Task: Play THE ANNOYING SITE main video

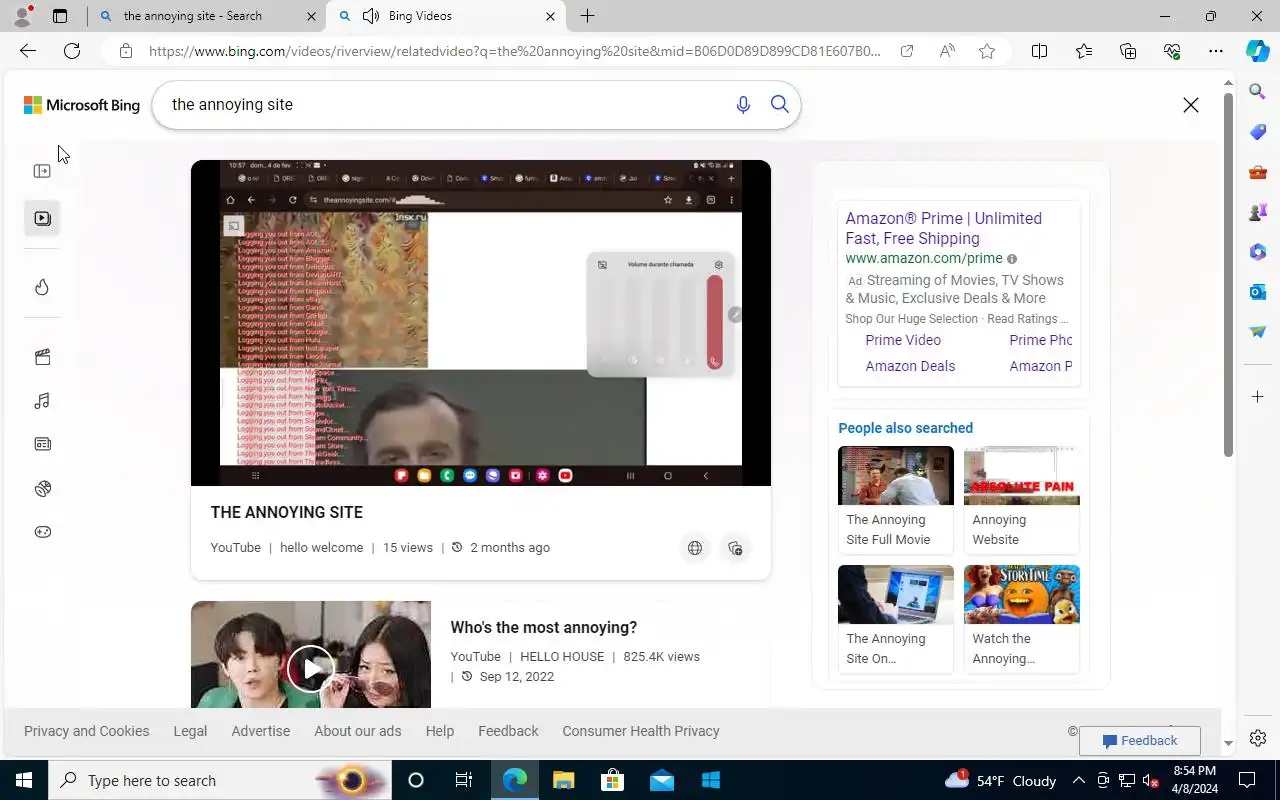Action: 481,323
